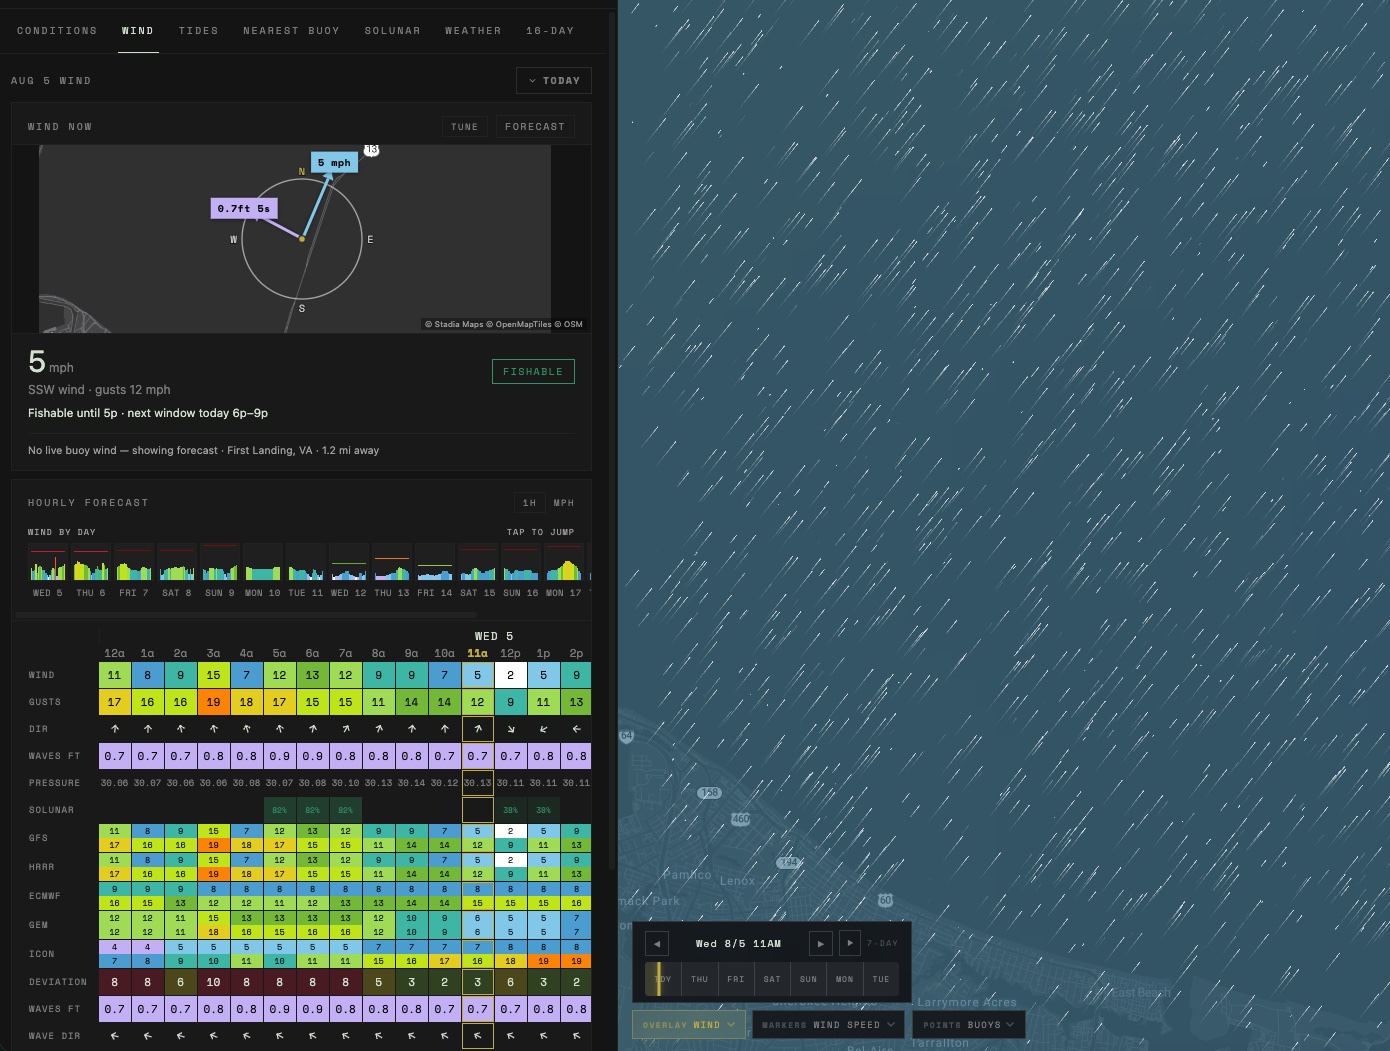The image size is (1390, 1051).
Task: Click the wind direction arrow under 11a
Action: tap(478, 729)
